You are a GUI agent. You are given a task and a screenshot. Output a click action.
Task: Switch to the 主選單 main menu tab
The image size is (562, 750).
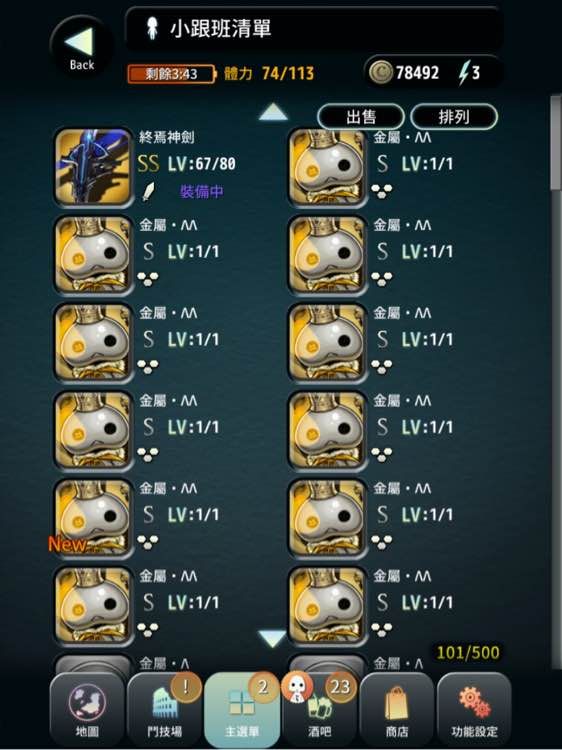242,710
